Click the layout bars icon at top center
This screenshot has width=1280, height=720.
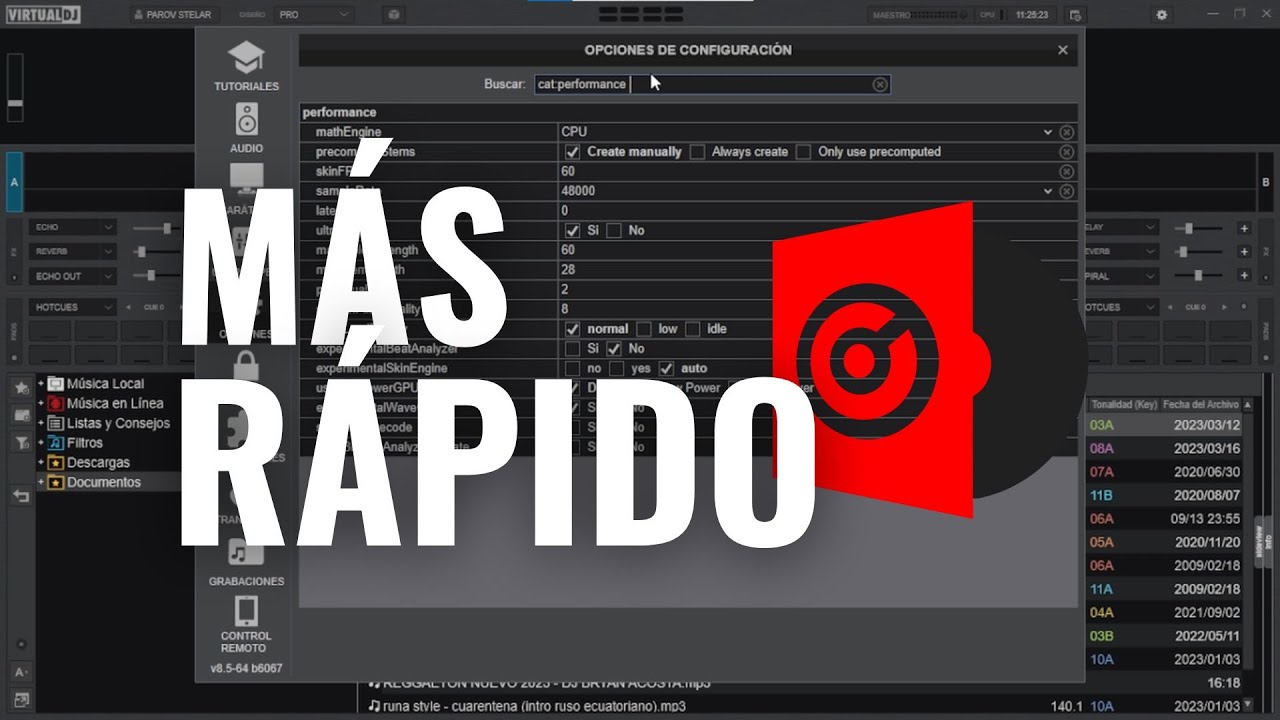point(640,15)
